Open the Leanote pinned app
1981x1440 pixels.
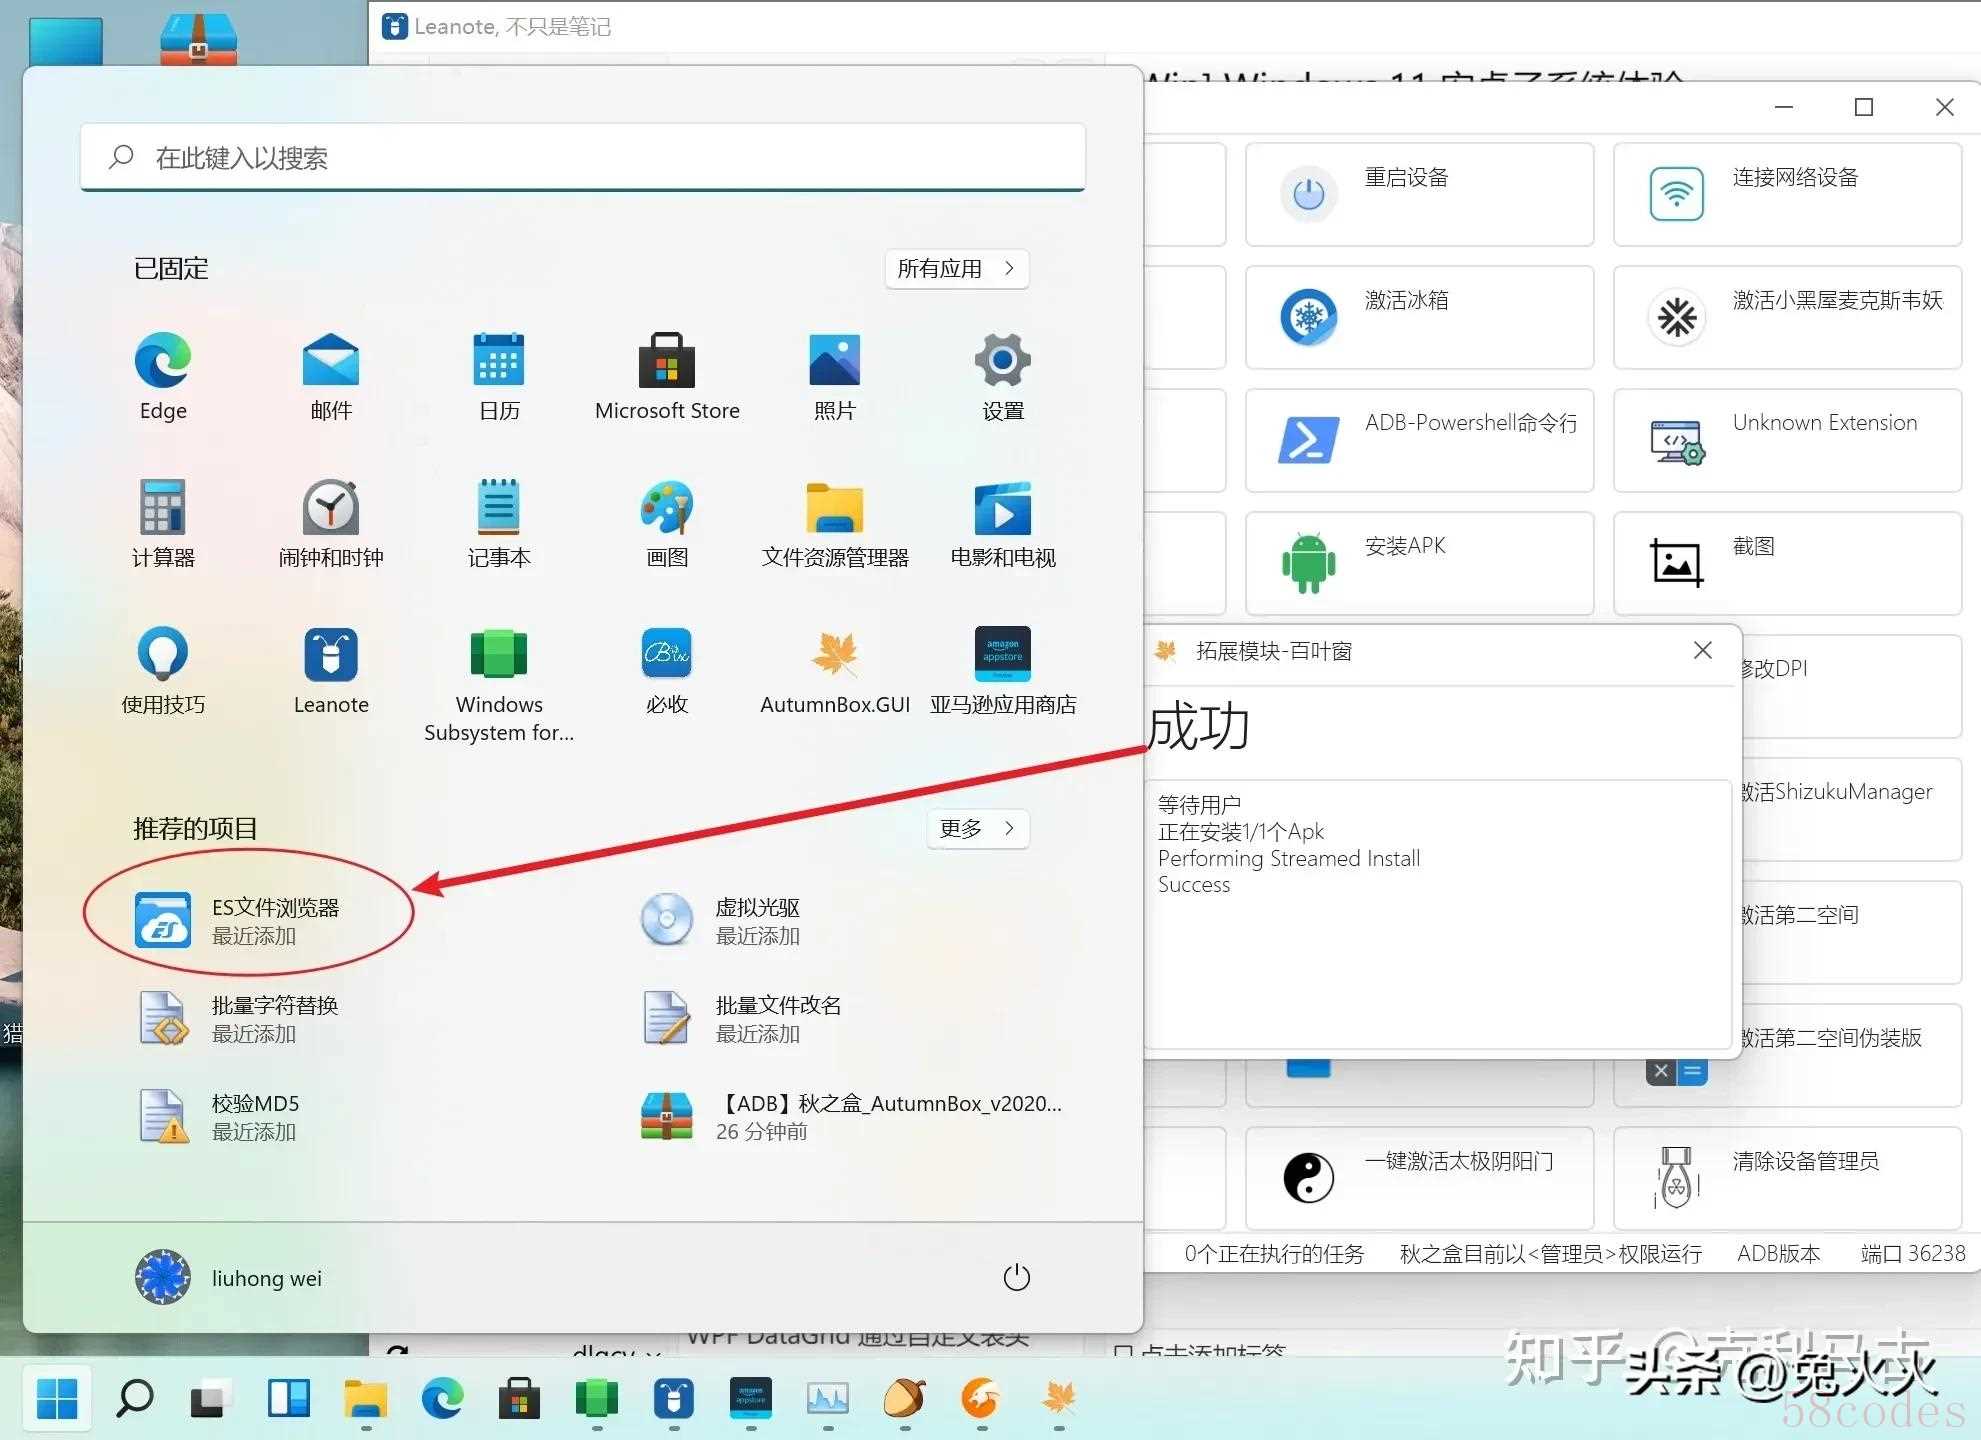pos(331,672)
